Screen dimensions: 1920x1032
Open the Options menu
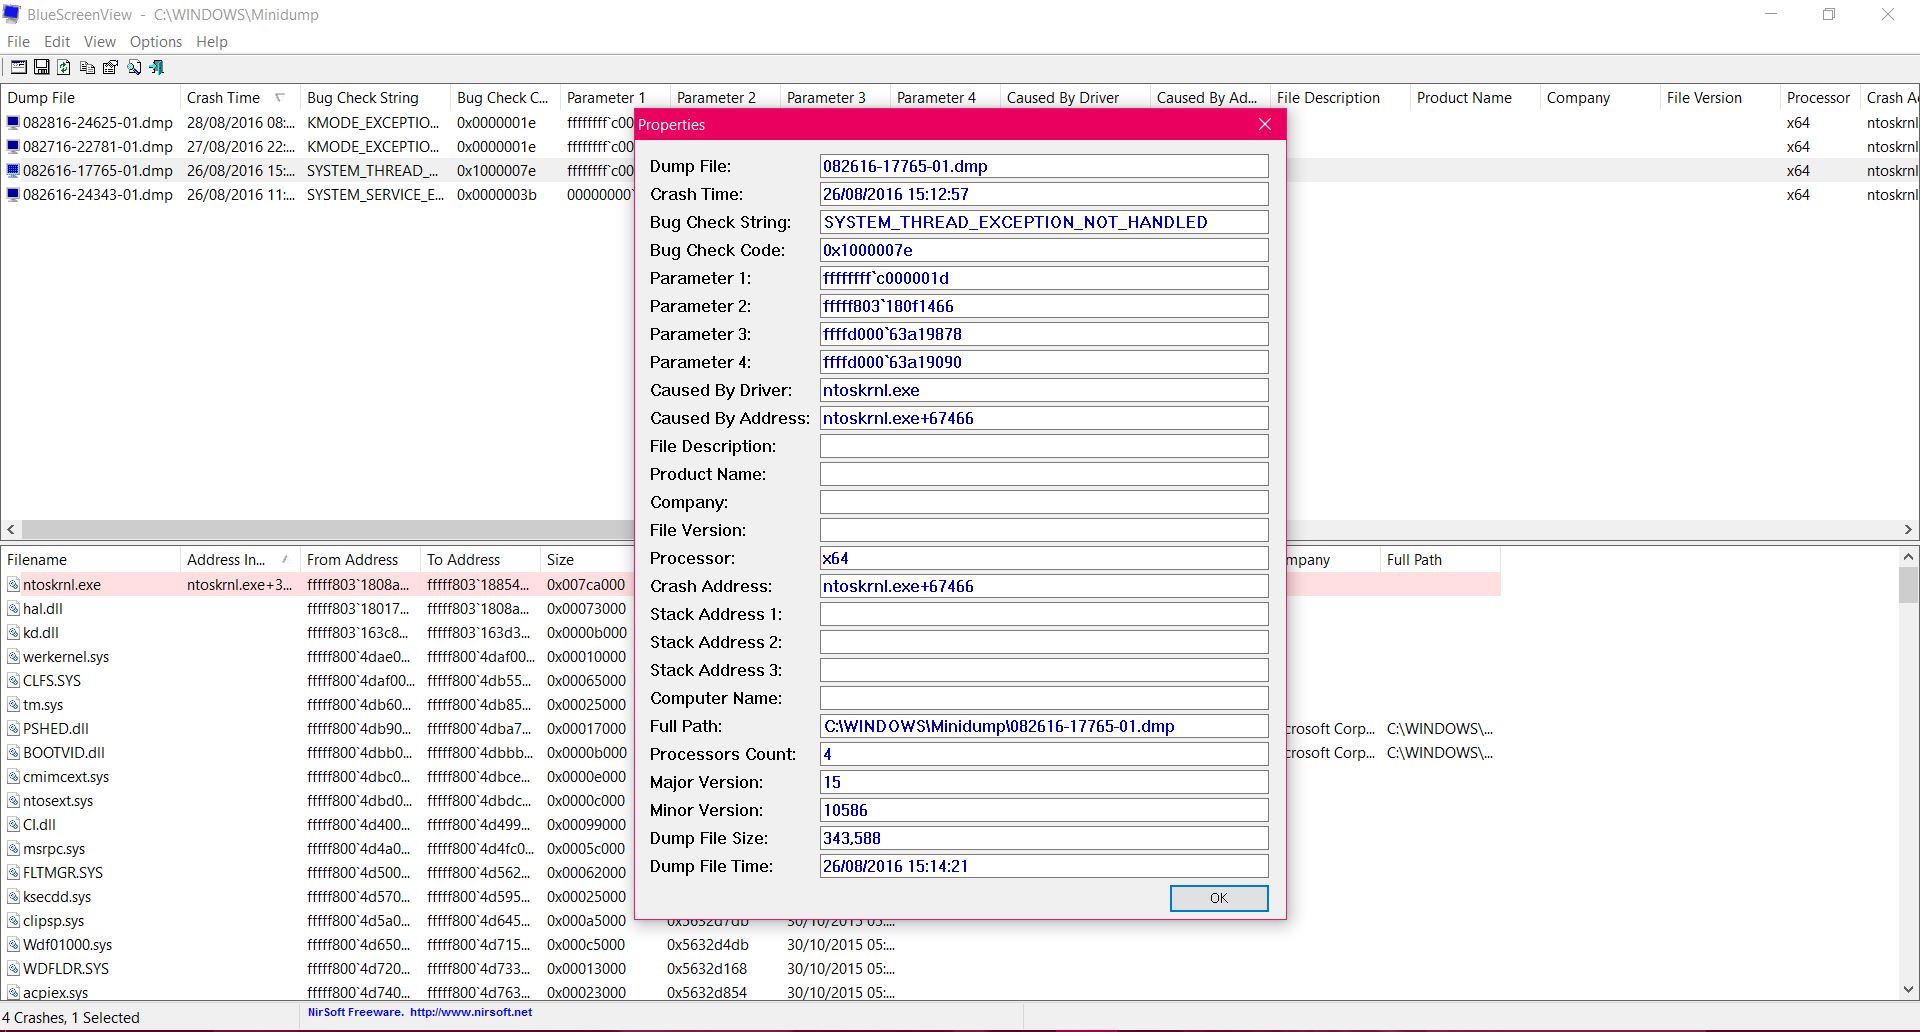pyautogui.click(x=155, y=42)
